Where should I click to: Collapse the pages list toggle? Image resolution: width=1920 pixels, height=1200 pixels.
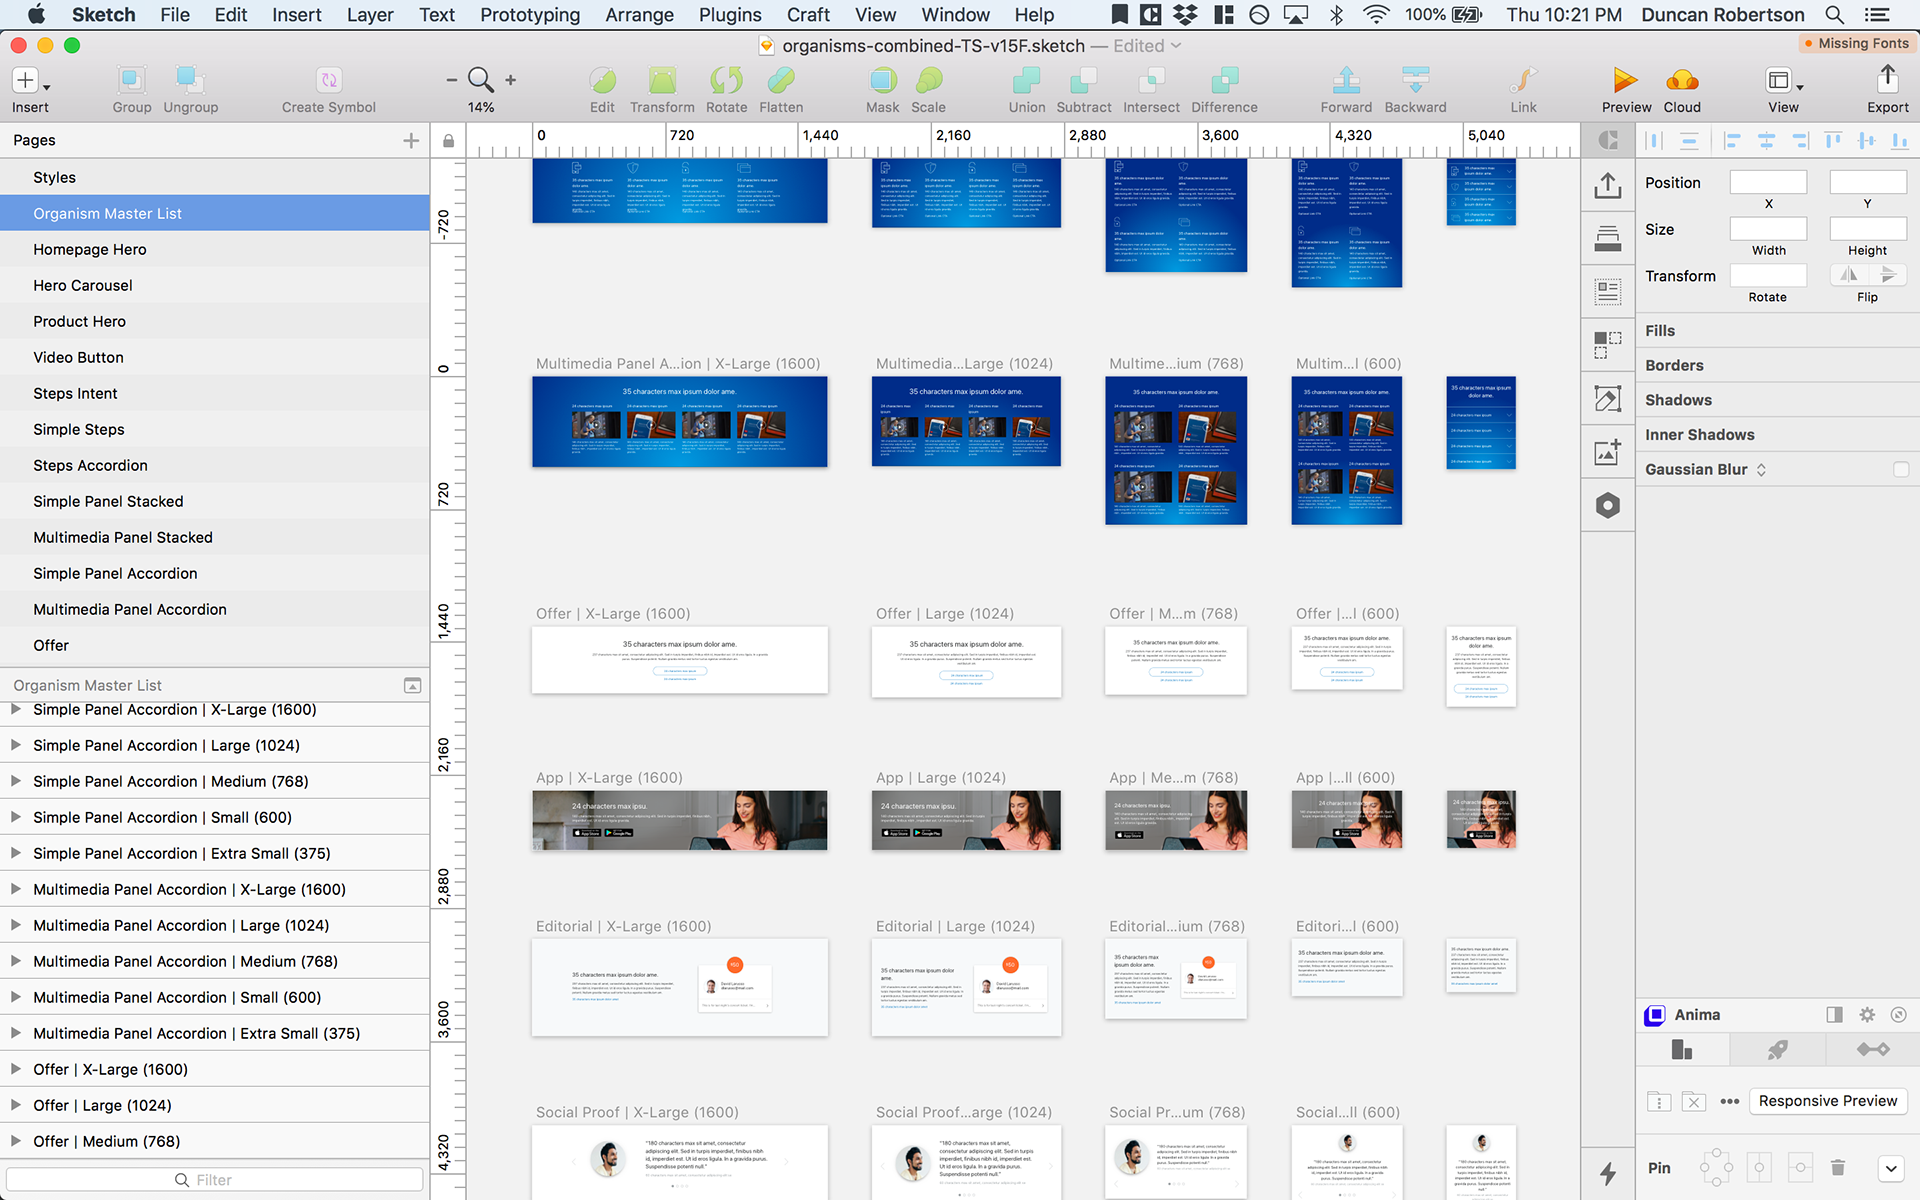click(x=412, y=685)
